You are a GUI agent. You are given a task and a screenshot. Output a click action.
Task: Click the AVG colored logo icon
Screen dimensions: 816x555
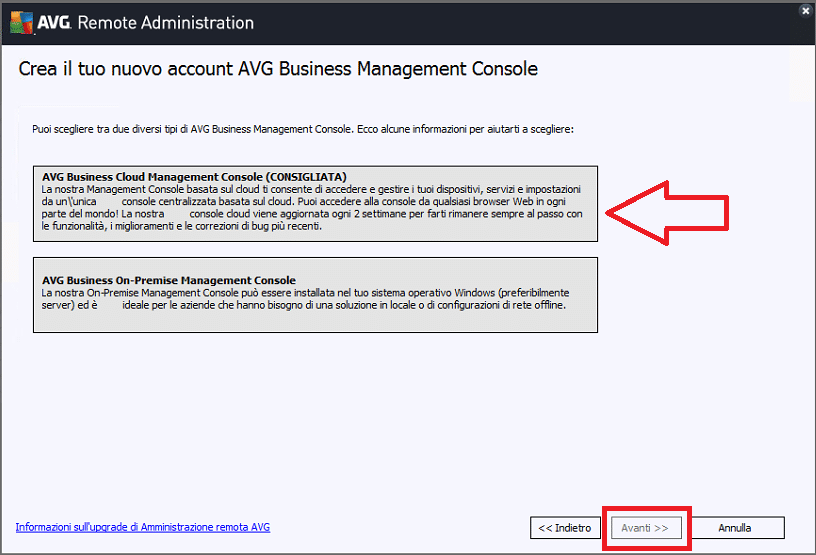click(21, 23)
